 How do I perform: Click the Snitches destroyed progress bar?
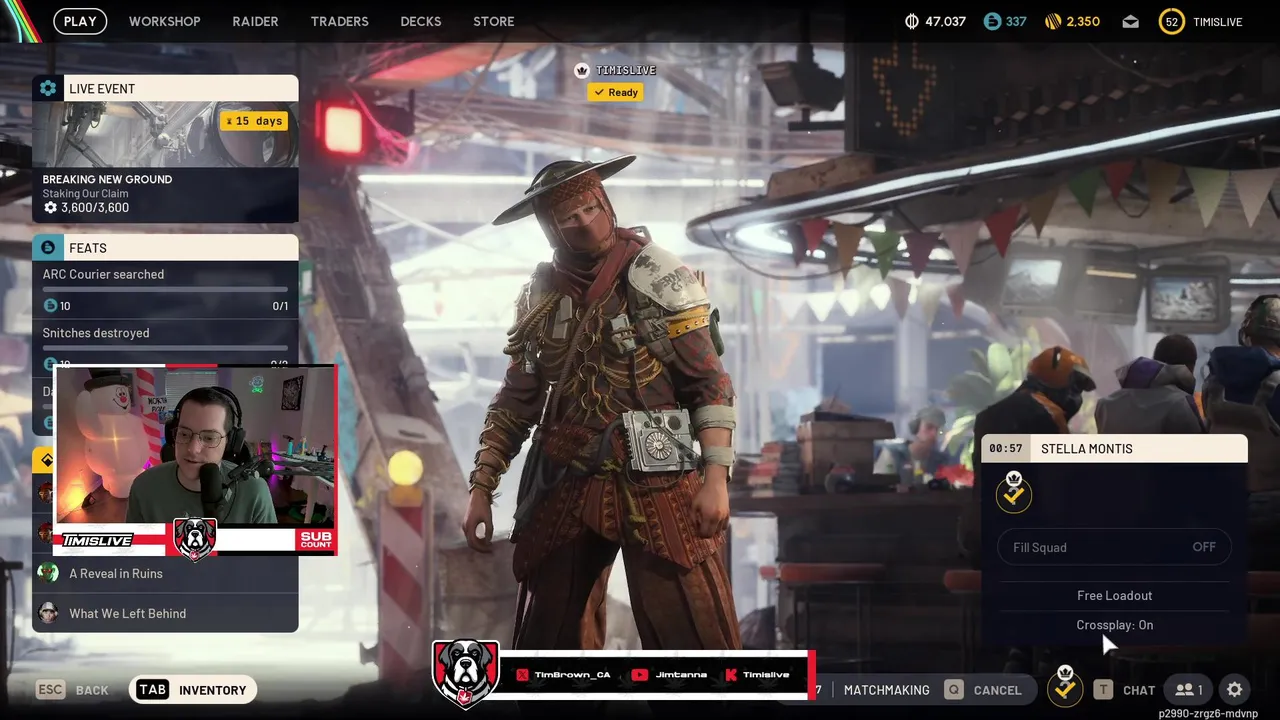[165, 348]
